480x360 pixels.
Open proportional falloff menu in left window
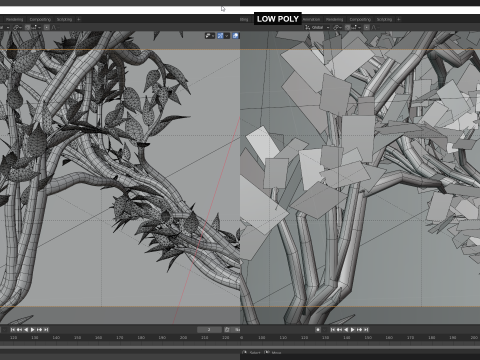click(54, 27)
